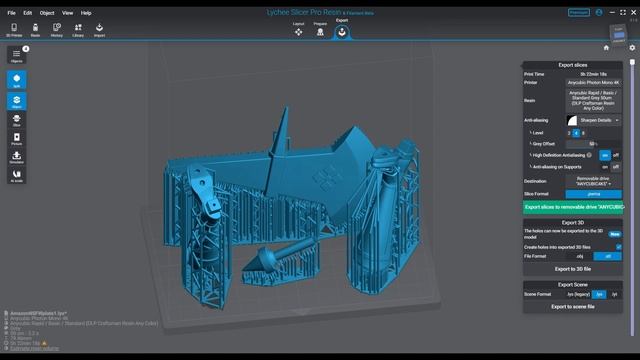The height and width of the screenshot is (360, 640).
Task: Switch to the Layout workspace
Action: pyautogui.click(x=298, y=30)
